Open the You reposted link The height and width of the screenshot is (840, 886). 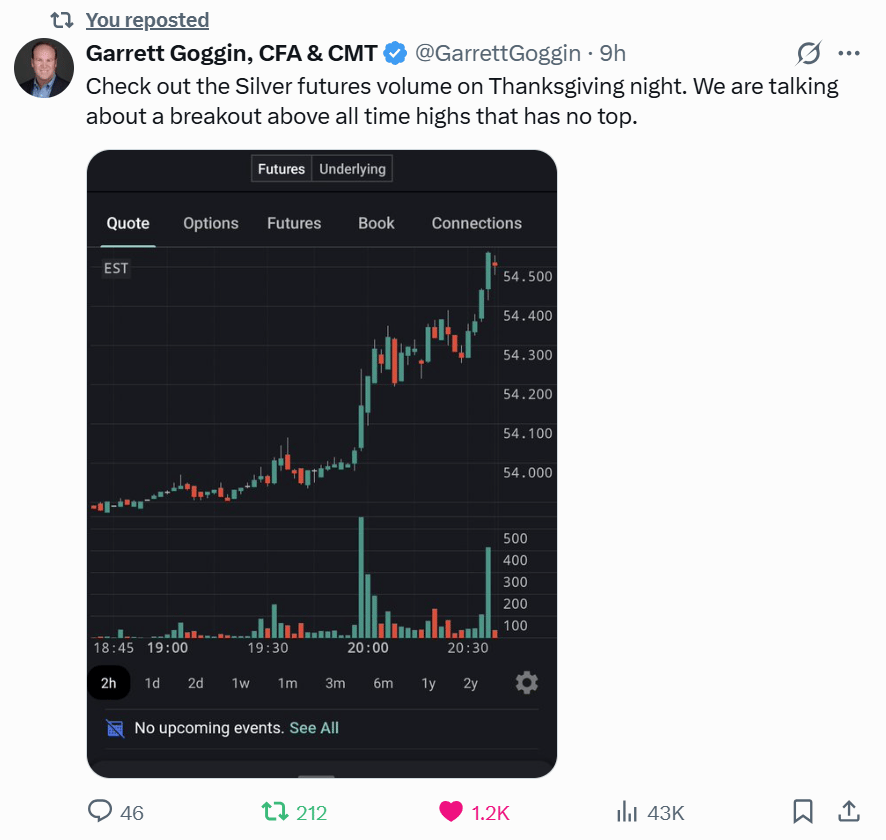[147, 20]
